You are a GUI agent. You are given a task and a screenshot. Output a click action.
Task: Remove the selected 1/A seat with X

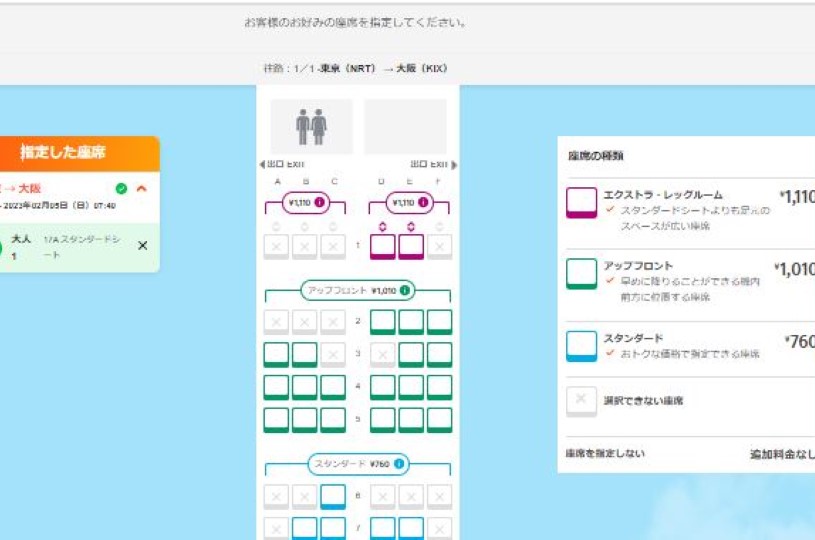click(142, 245)
